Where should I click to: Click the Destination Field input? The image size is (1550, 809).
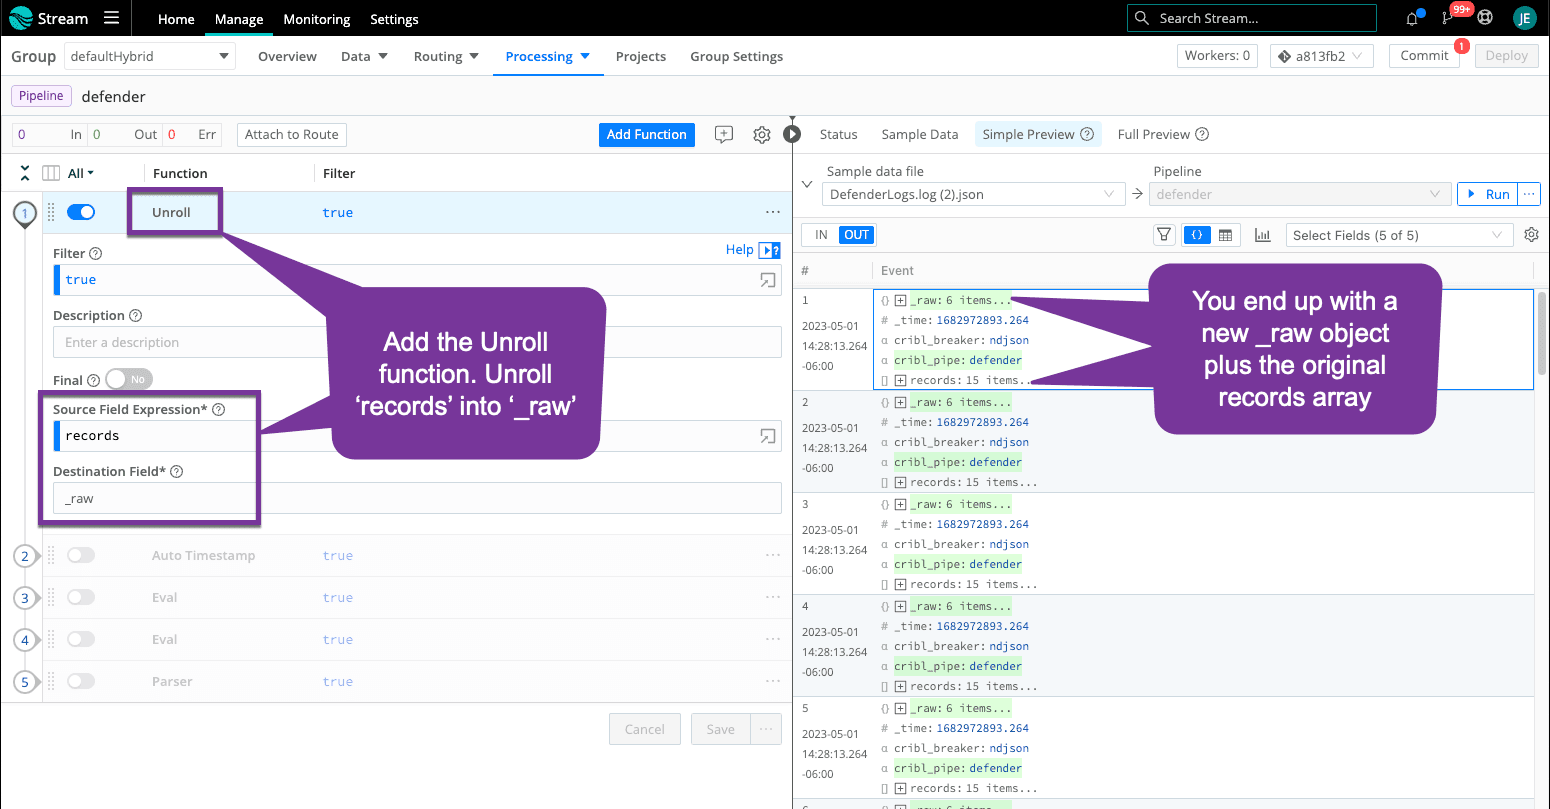(417, 498)
